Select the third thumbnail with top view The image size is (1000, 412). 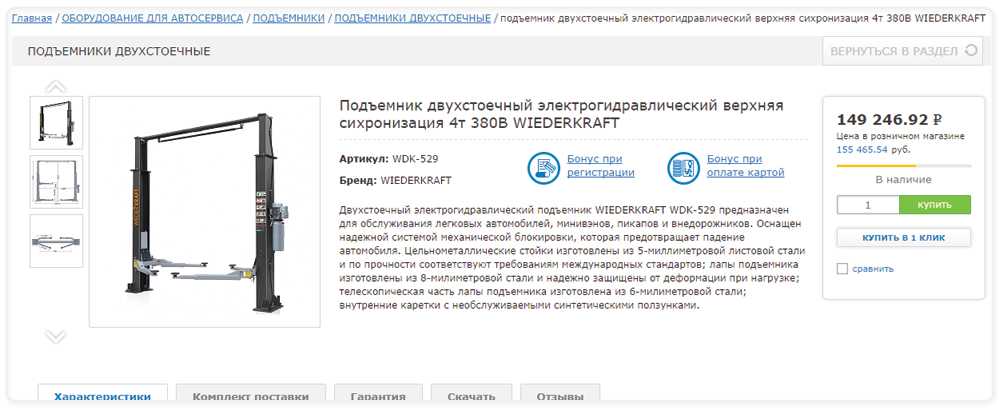(x=57, y=241)
